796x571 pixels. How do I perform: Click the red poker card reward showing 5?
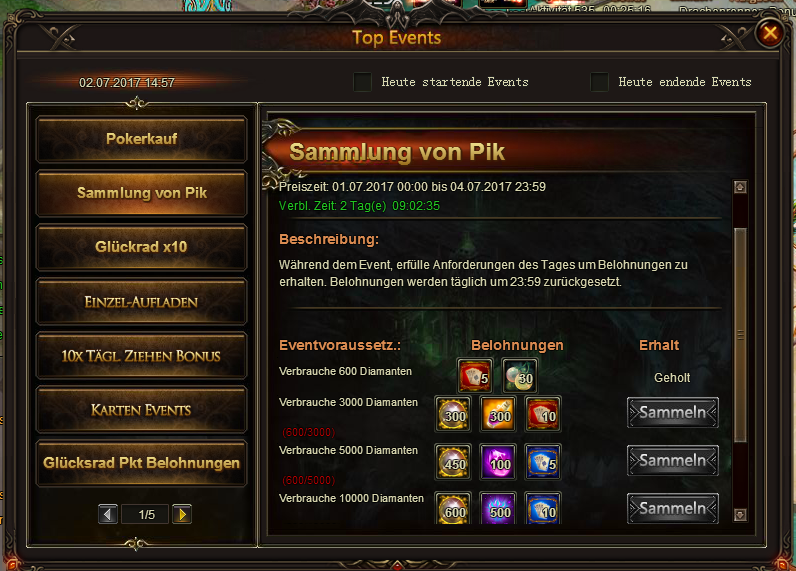click(475, 376)
